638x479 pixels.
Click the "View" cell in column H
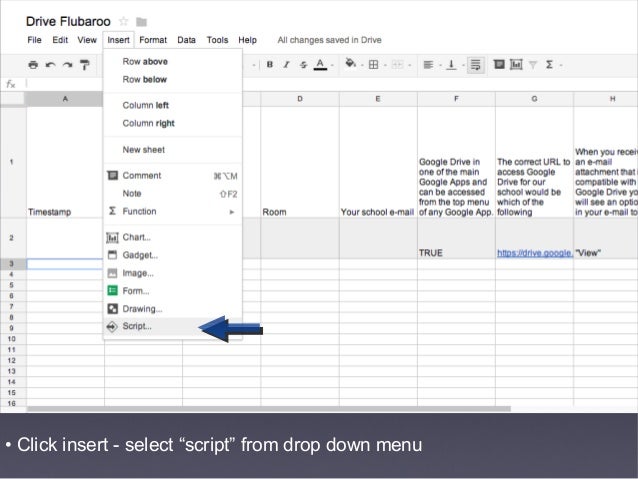pyautogui.click(x=606, y=238)
